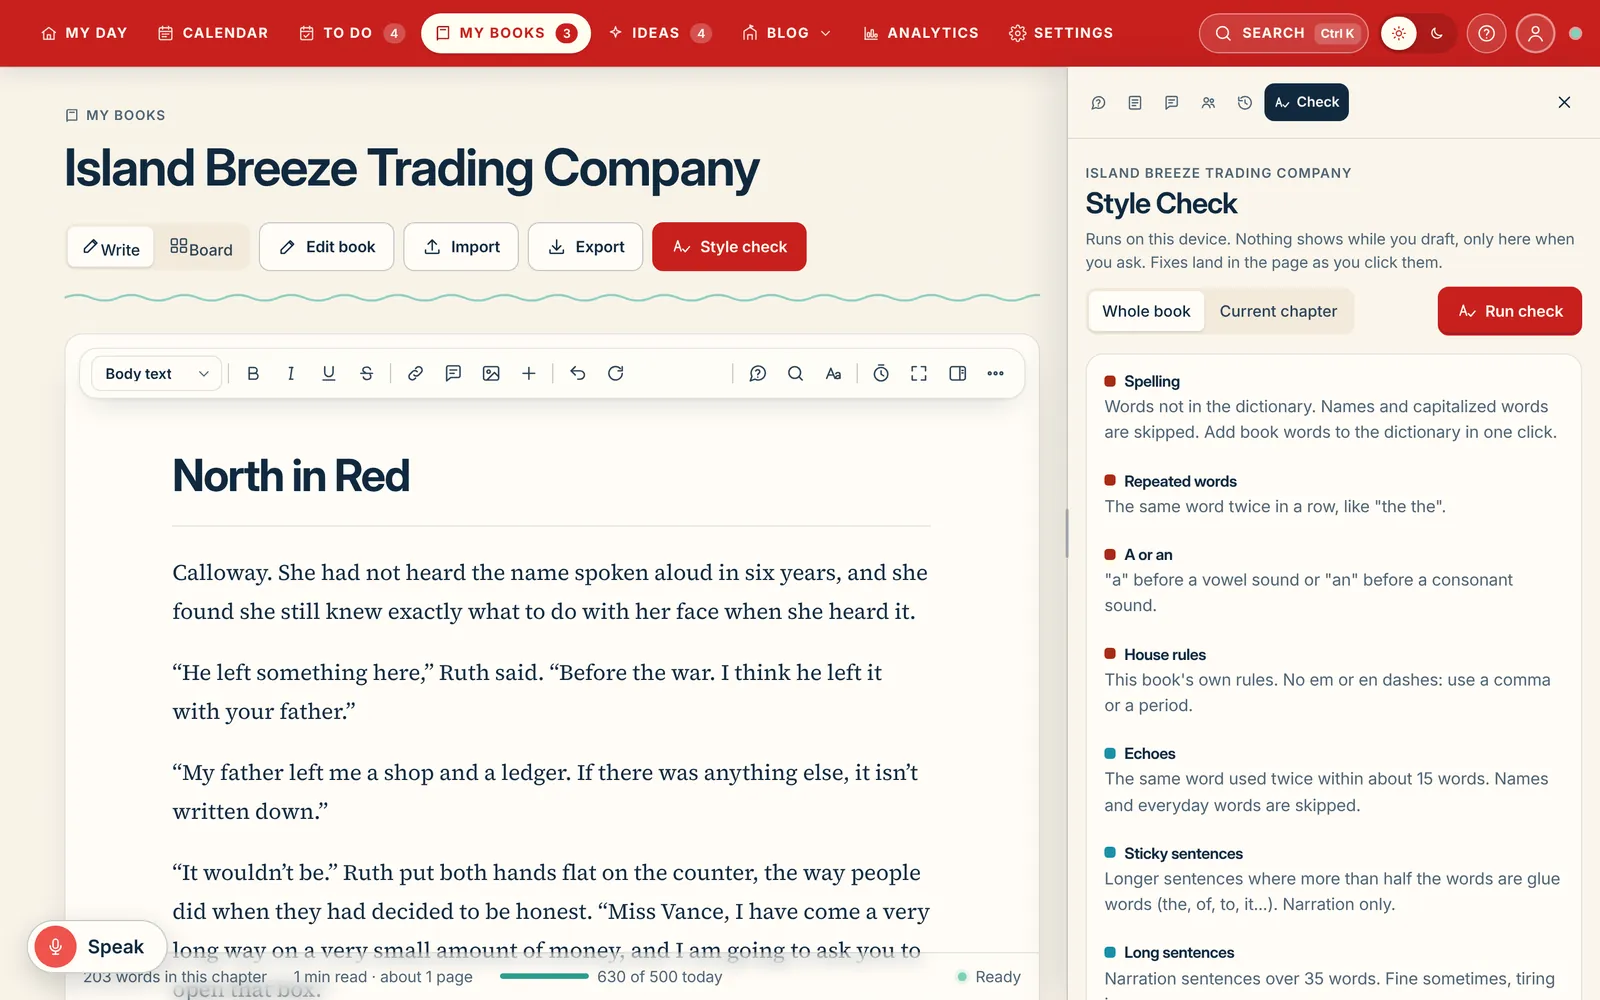The image size is (1600, 1000).
Task: Go to Calendar
Action: tap(213, 33)
